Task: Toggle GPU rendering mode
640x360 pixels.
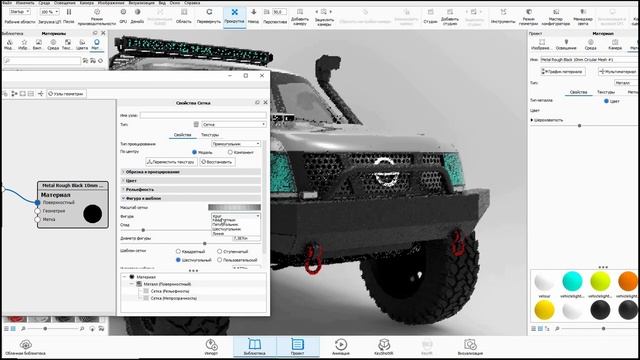Action: (123, 16)
